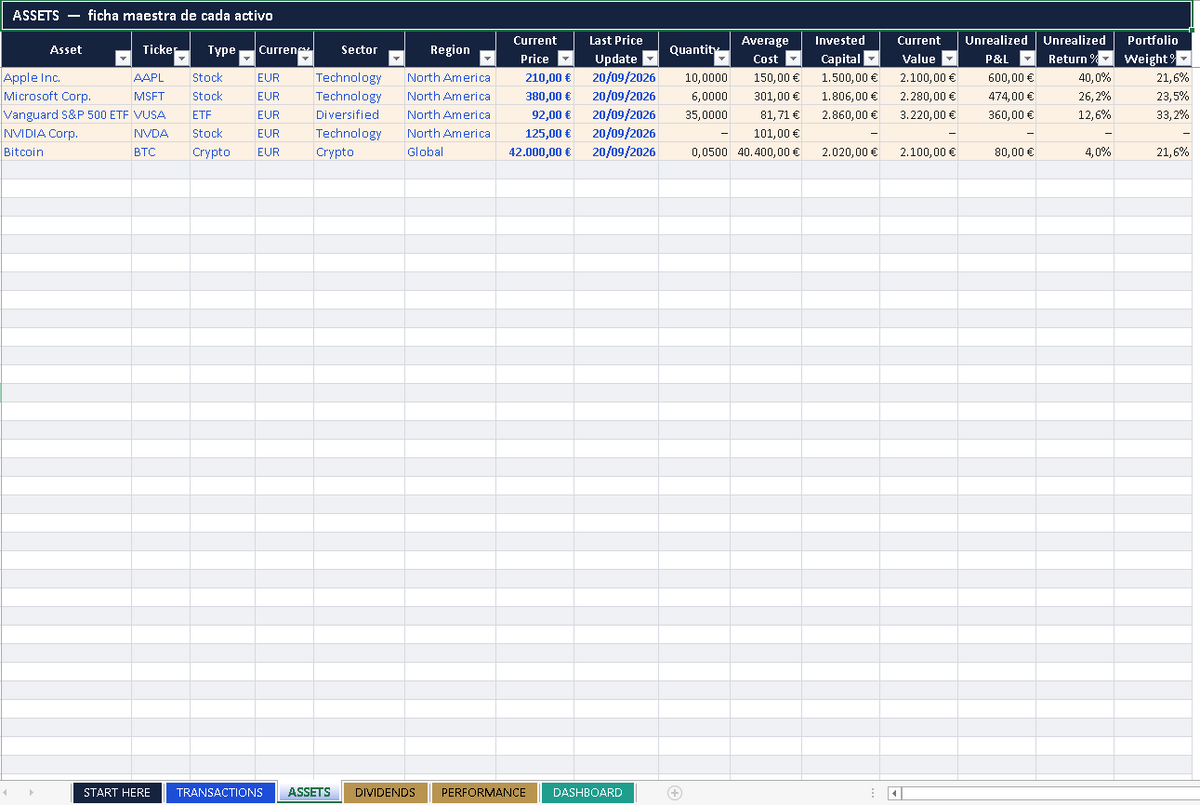Open the Type column filter dropdown

[x=247, y=59]
